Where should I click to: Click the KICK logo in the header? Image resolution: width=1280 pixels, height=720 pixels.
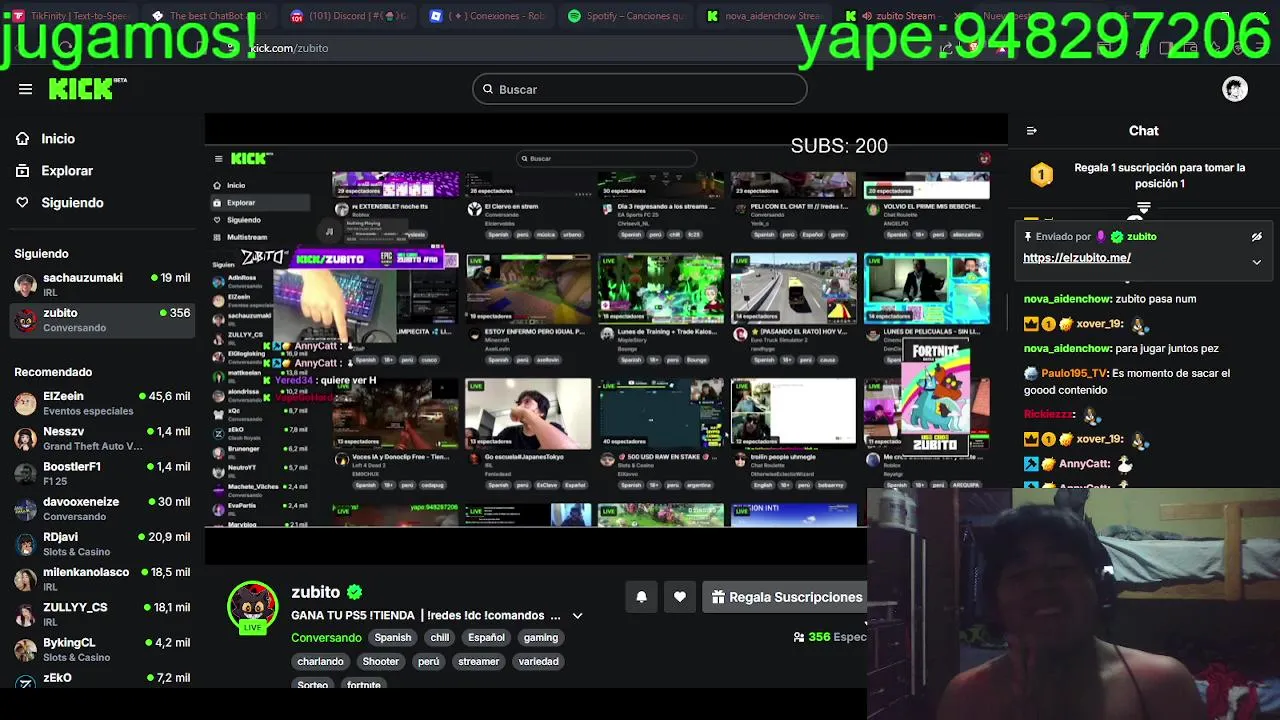pos(87,89)
